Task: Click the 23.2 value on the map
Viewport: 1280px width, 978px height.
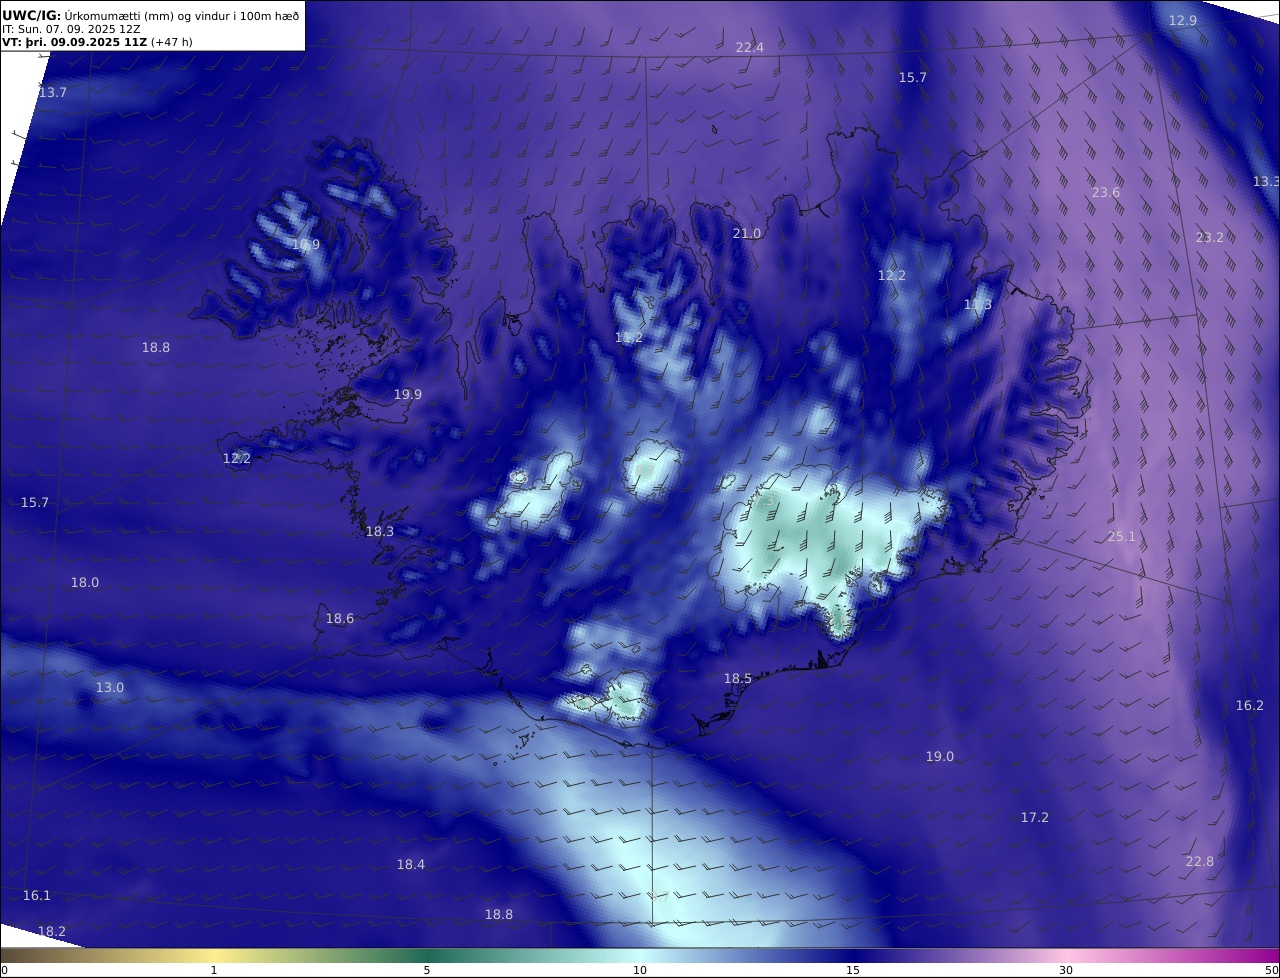Action: click(x=1209, y=237)
